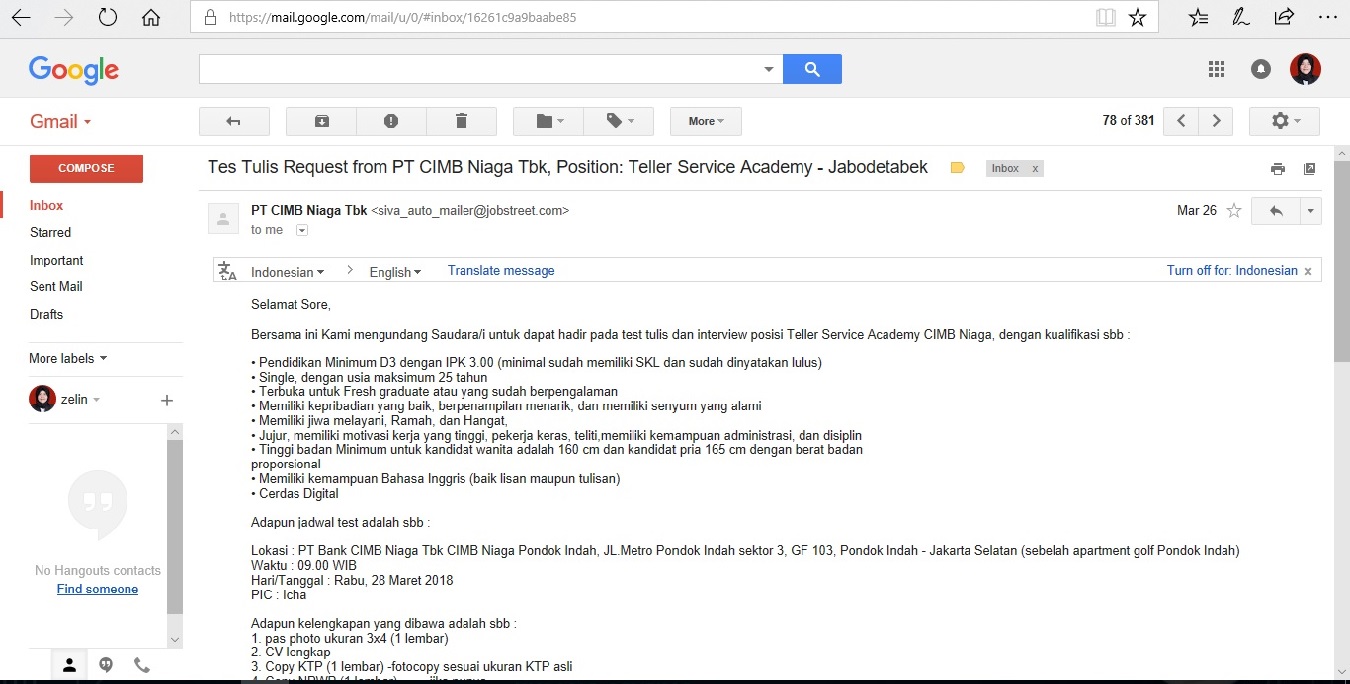The height and width of the screenshot is (684, 1350).
Task: Open reading view book icon
Action: (x=1105, y=18)
